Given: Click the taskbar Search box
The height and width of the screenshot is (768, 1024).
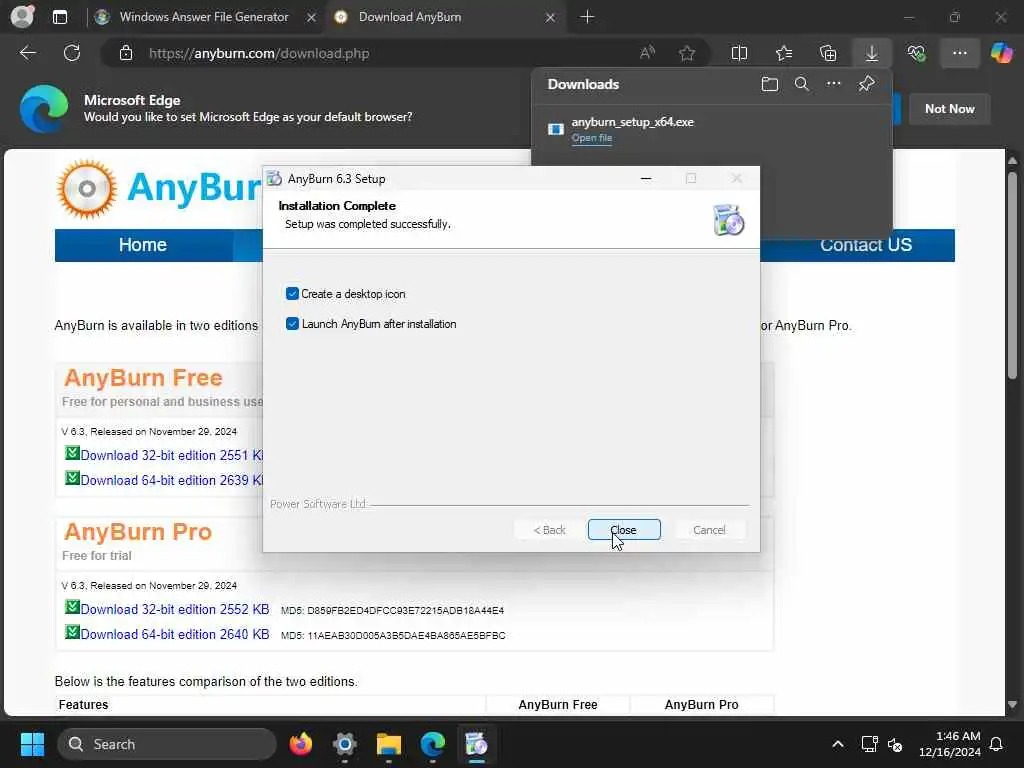Looking at the screenshot, I should [x=167, y=744].
